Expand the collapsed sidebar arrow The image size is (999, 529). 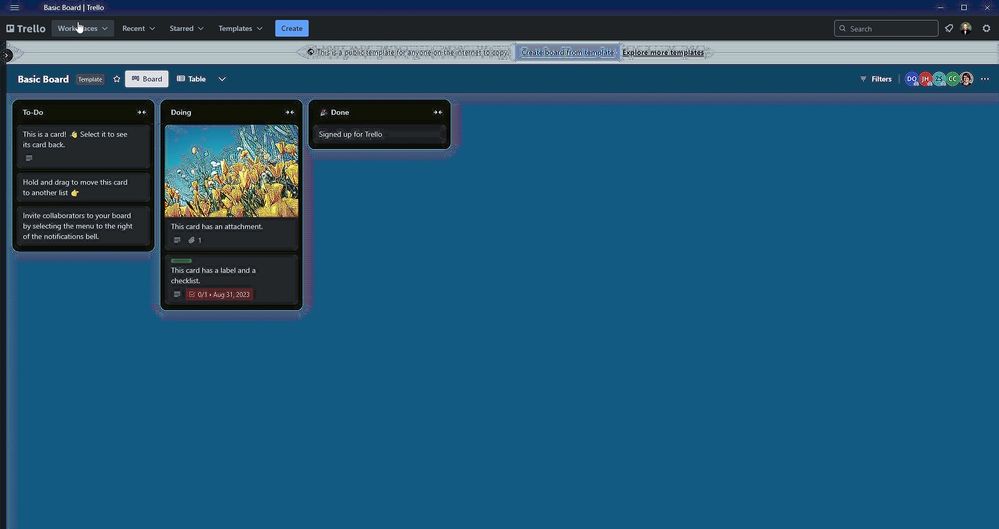[6, 55]
